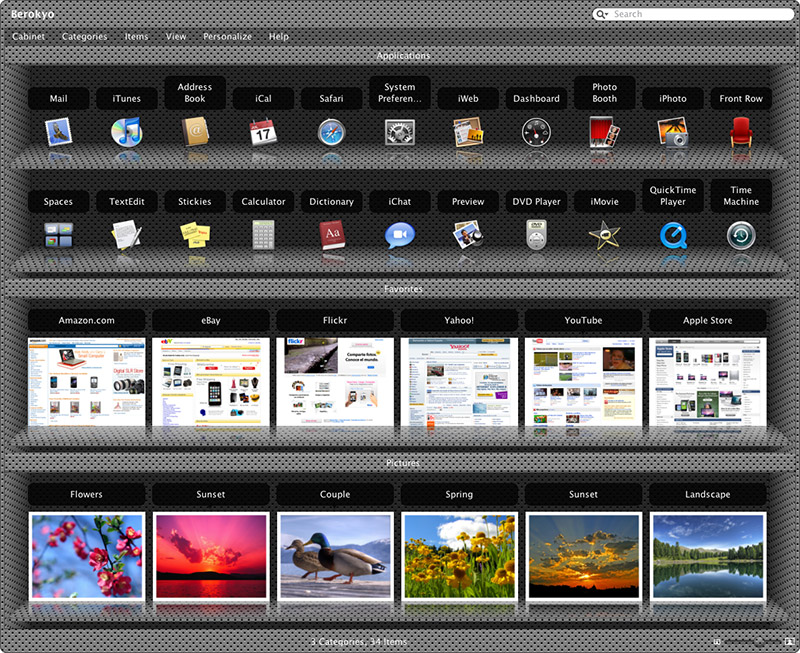Viewport: 800px width, 653px height.
Task: Launch iMovie star icon
Action: click(x=605, y=235)
